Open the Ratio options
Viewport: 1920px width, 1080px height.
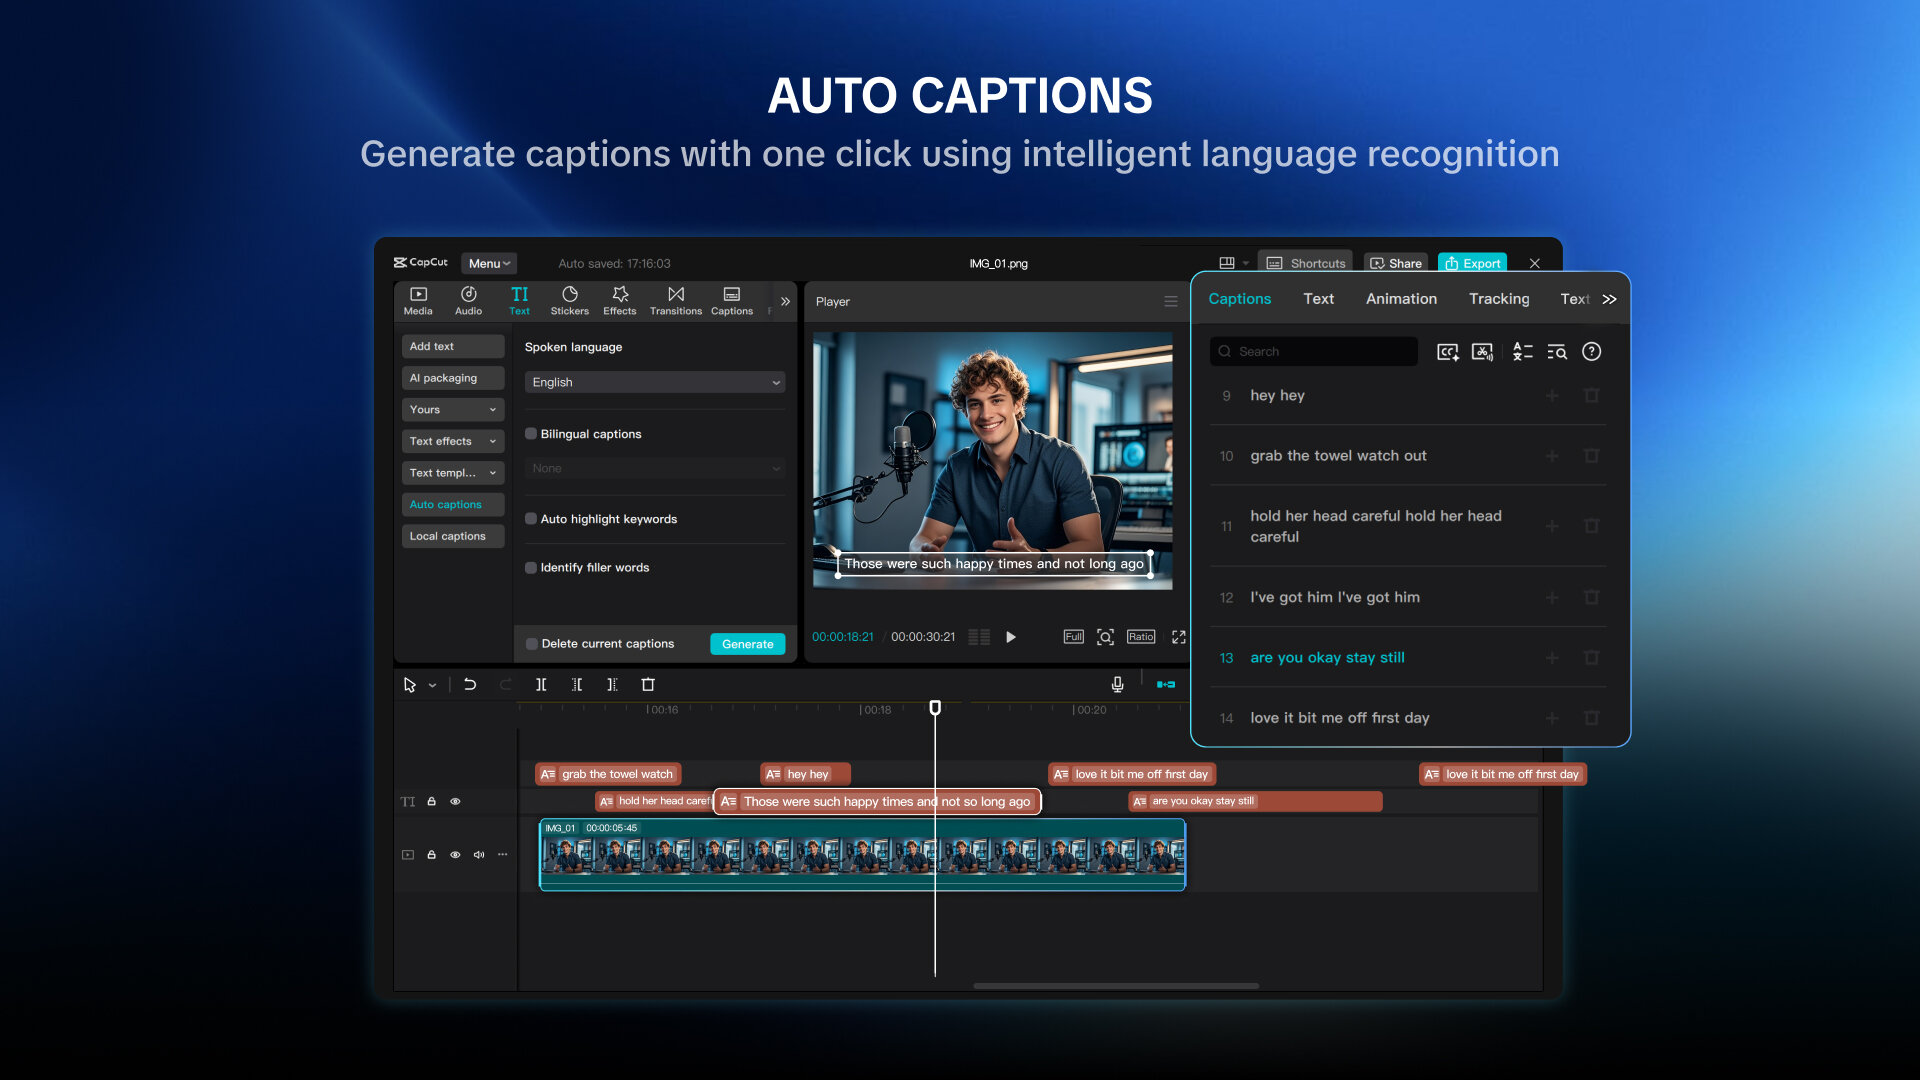coord(1141,637)
